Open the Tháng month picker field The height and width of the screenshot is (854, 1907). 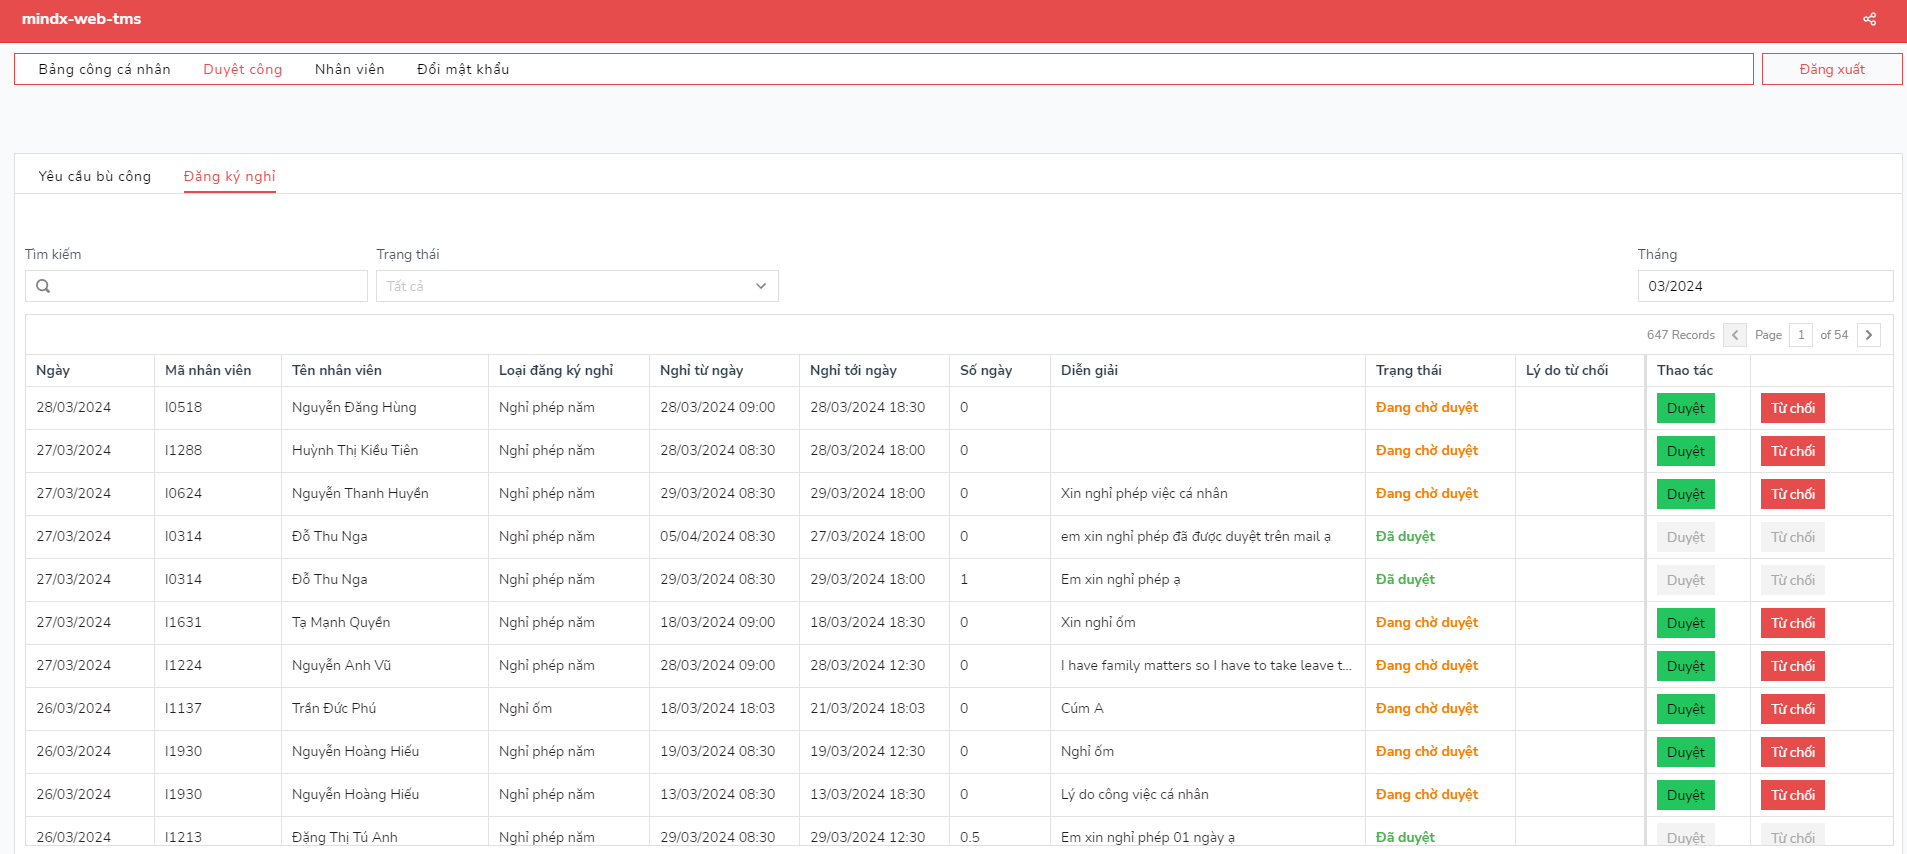[x=1764, y=286]
